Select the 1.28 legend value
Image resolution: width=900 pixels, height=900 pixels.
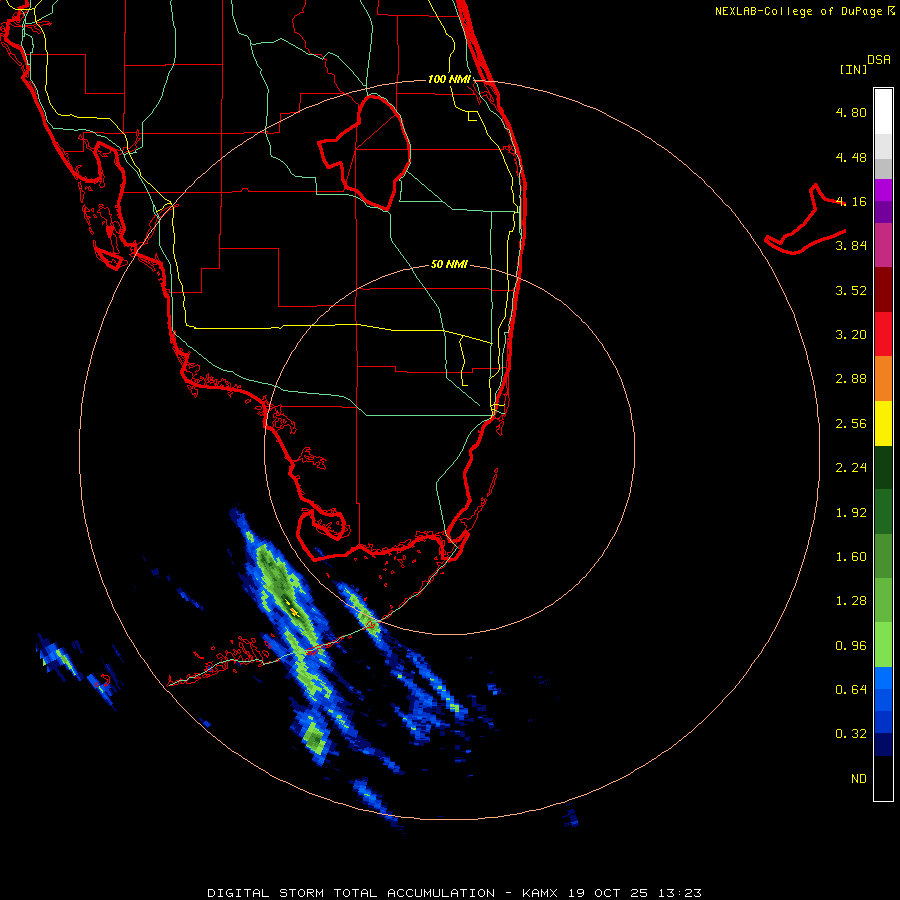click(x=851, y=601)
